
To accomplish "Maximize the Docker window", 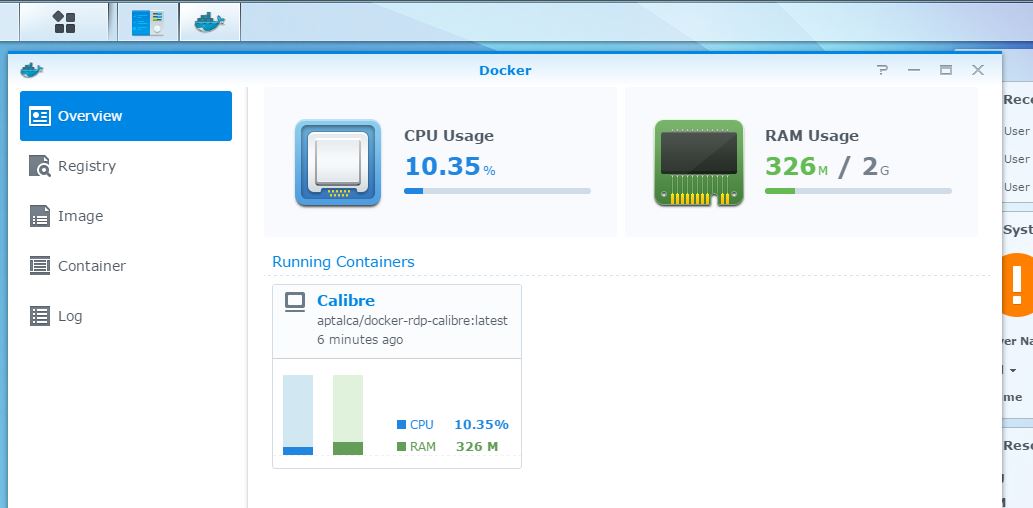I will tap(946, 70).
